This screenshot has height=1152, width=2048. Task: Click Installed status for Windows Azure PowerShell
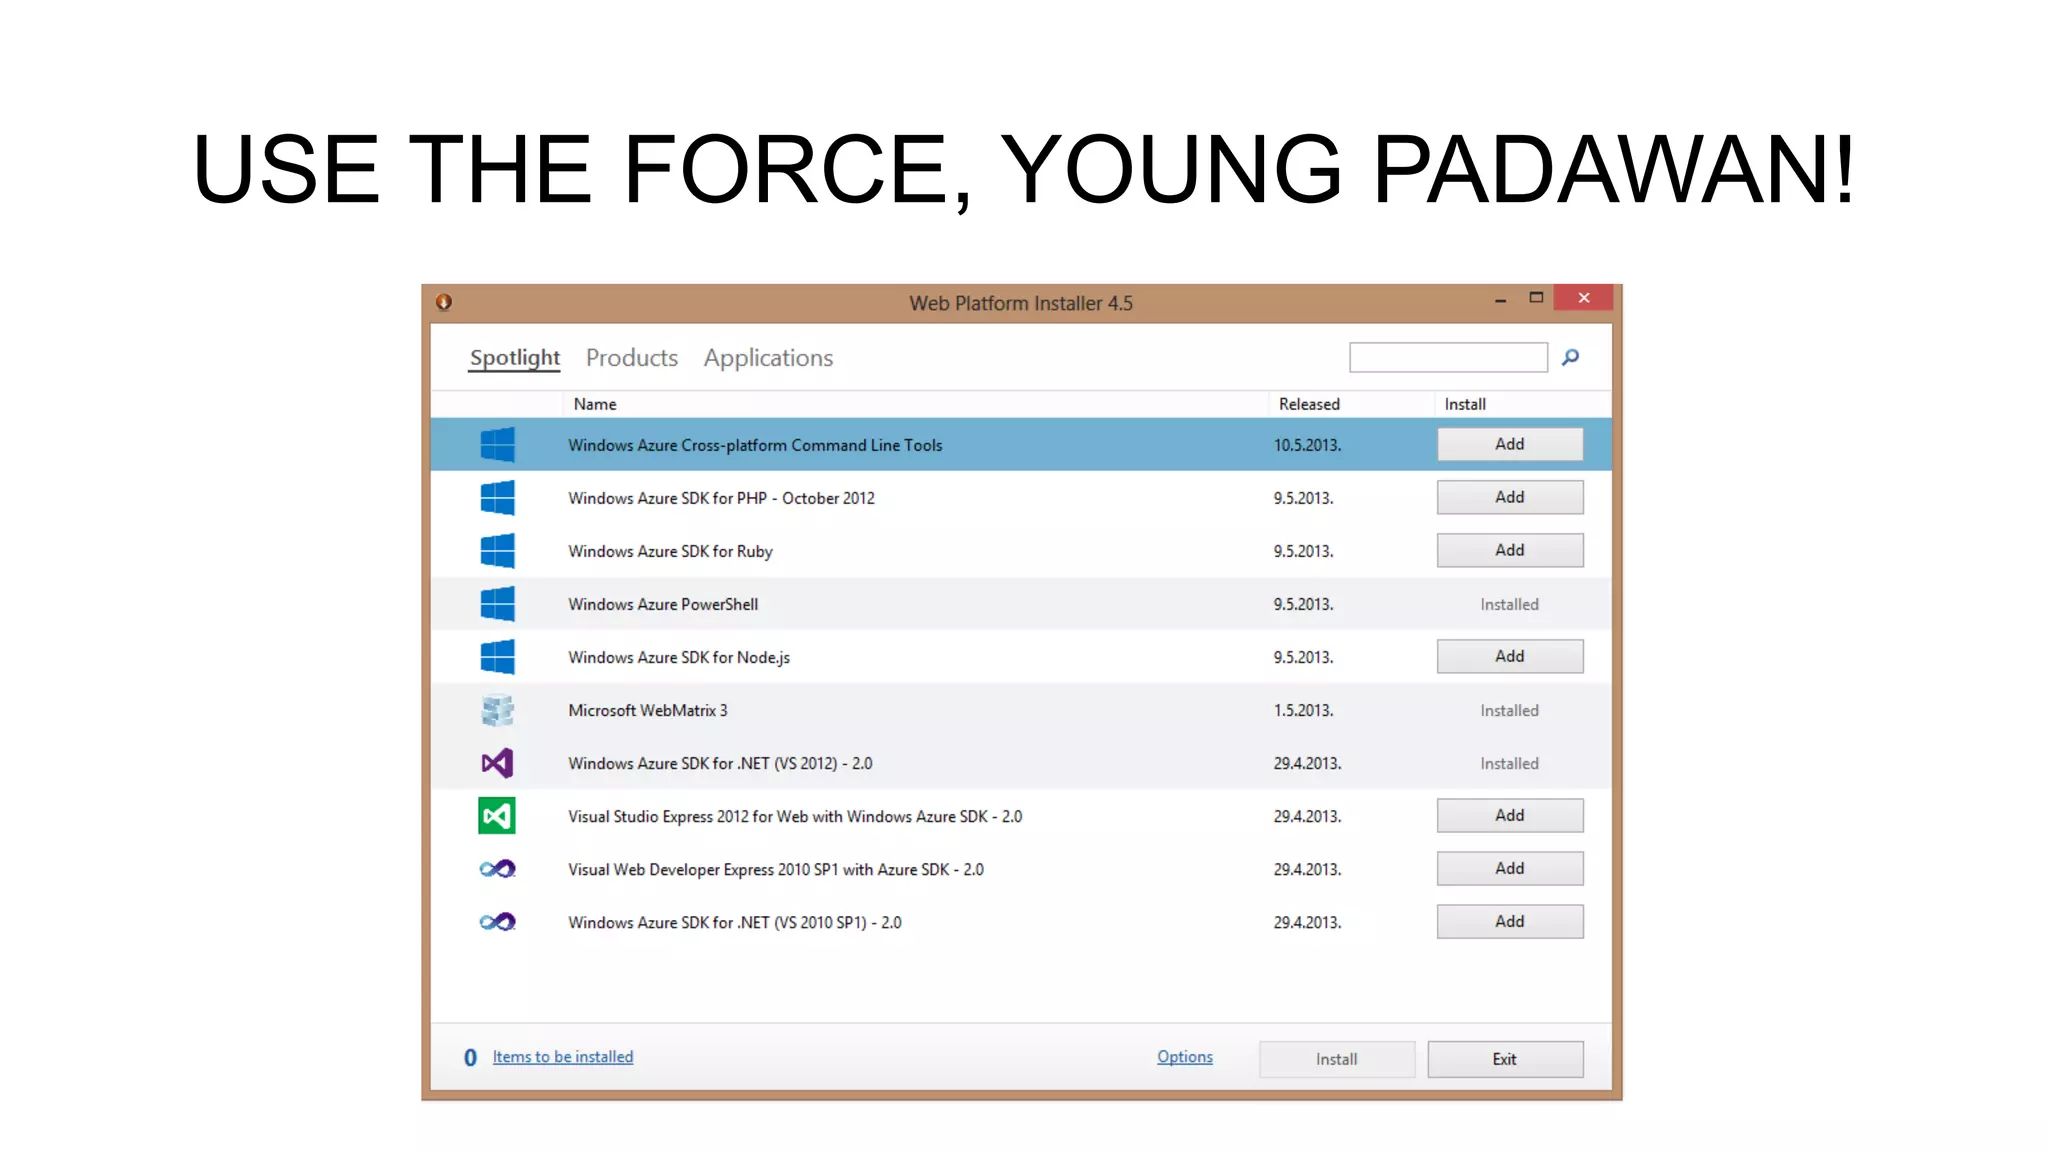(1510, 604)
